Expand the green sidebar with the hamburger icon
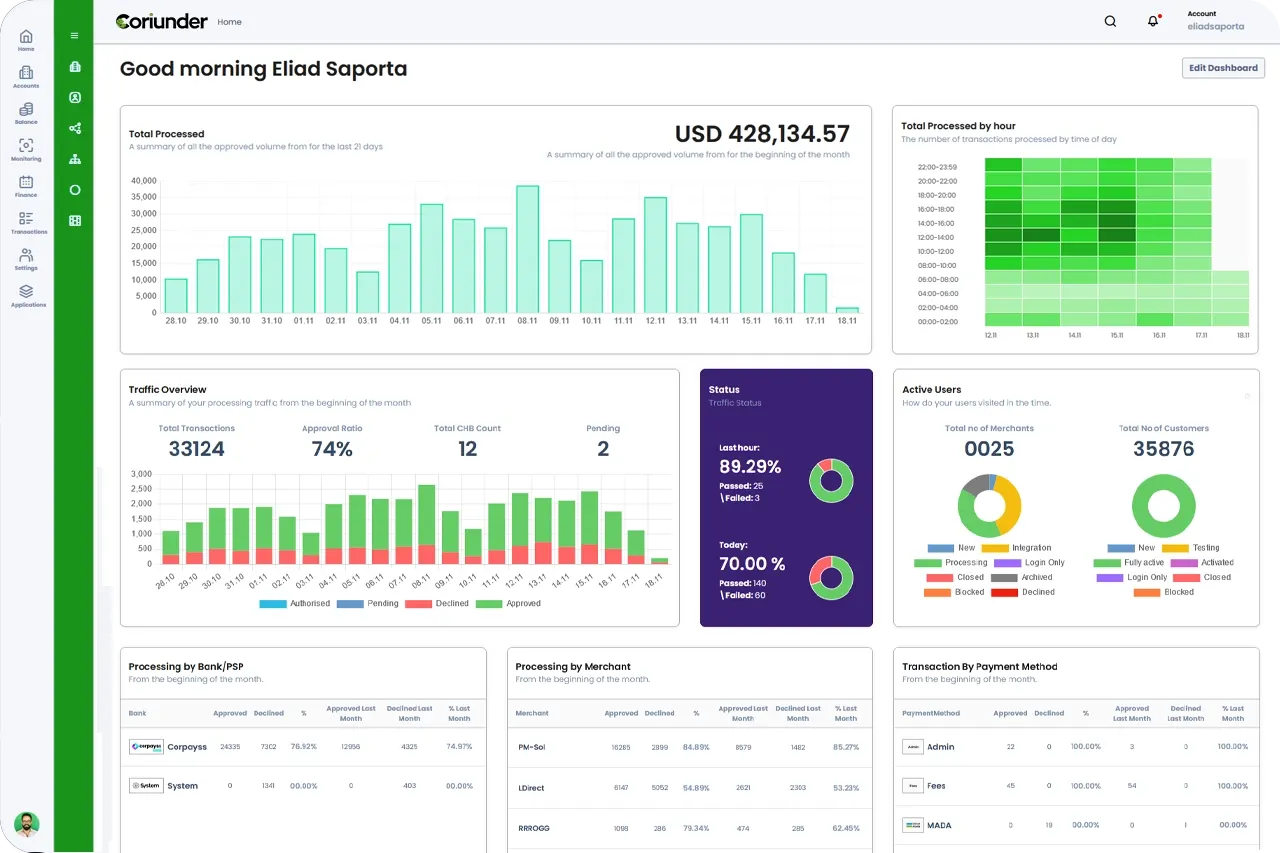Screen dimensions: 1280x853 point(75,35)
